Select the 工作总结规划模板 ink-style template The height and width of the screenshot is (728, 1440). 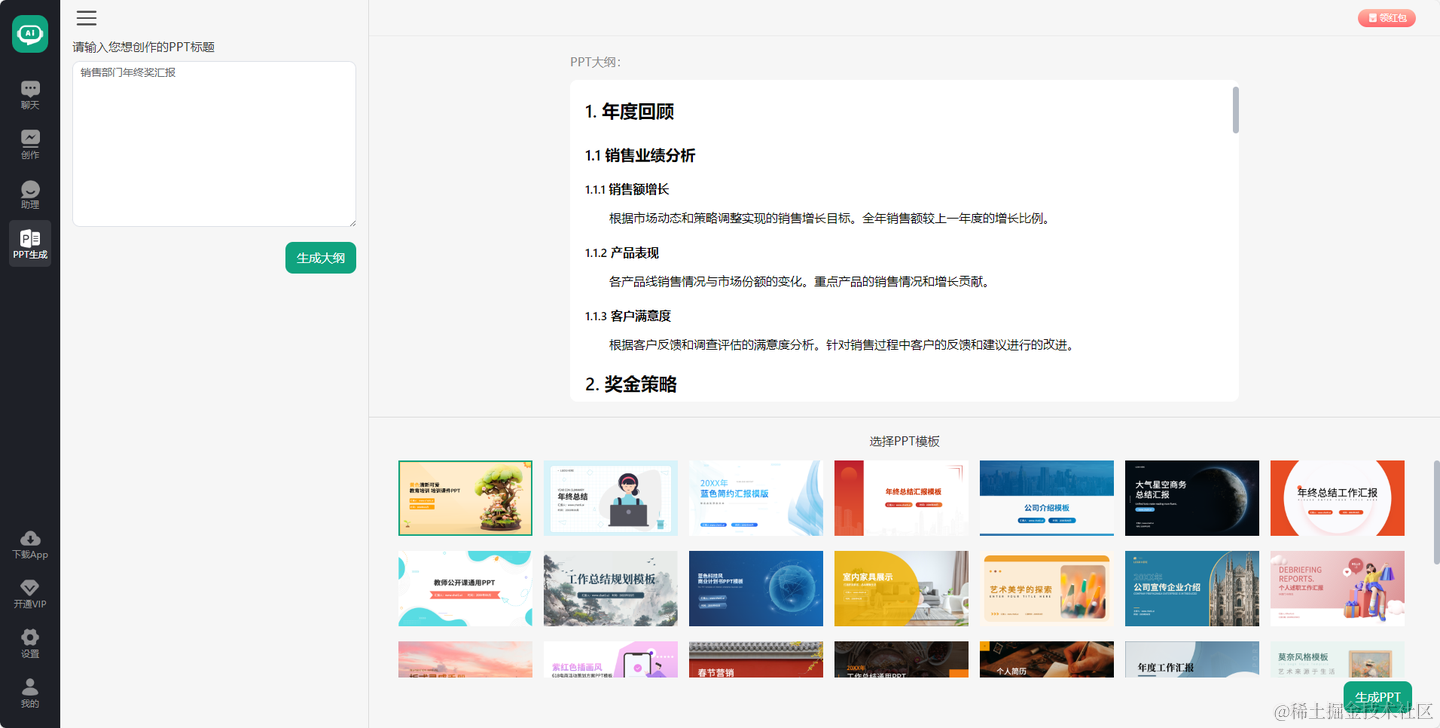610,588
